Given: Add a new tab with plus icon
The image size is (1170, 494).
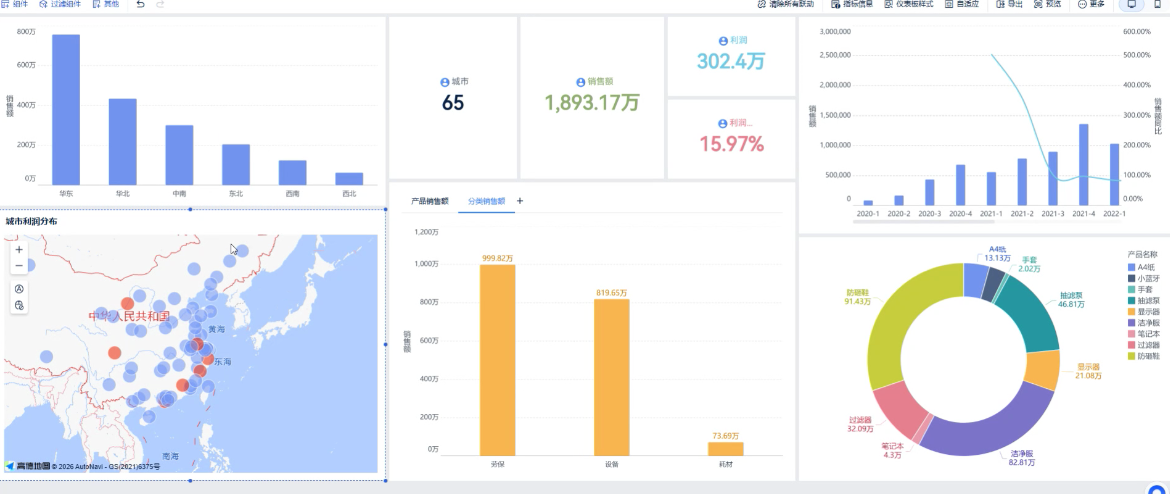Looking at the screenshot, I should coord(520,201).
